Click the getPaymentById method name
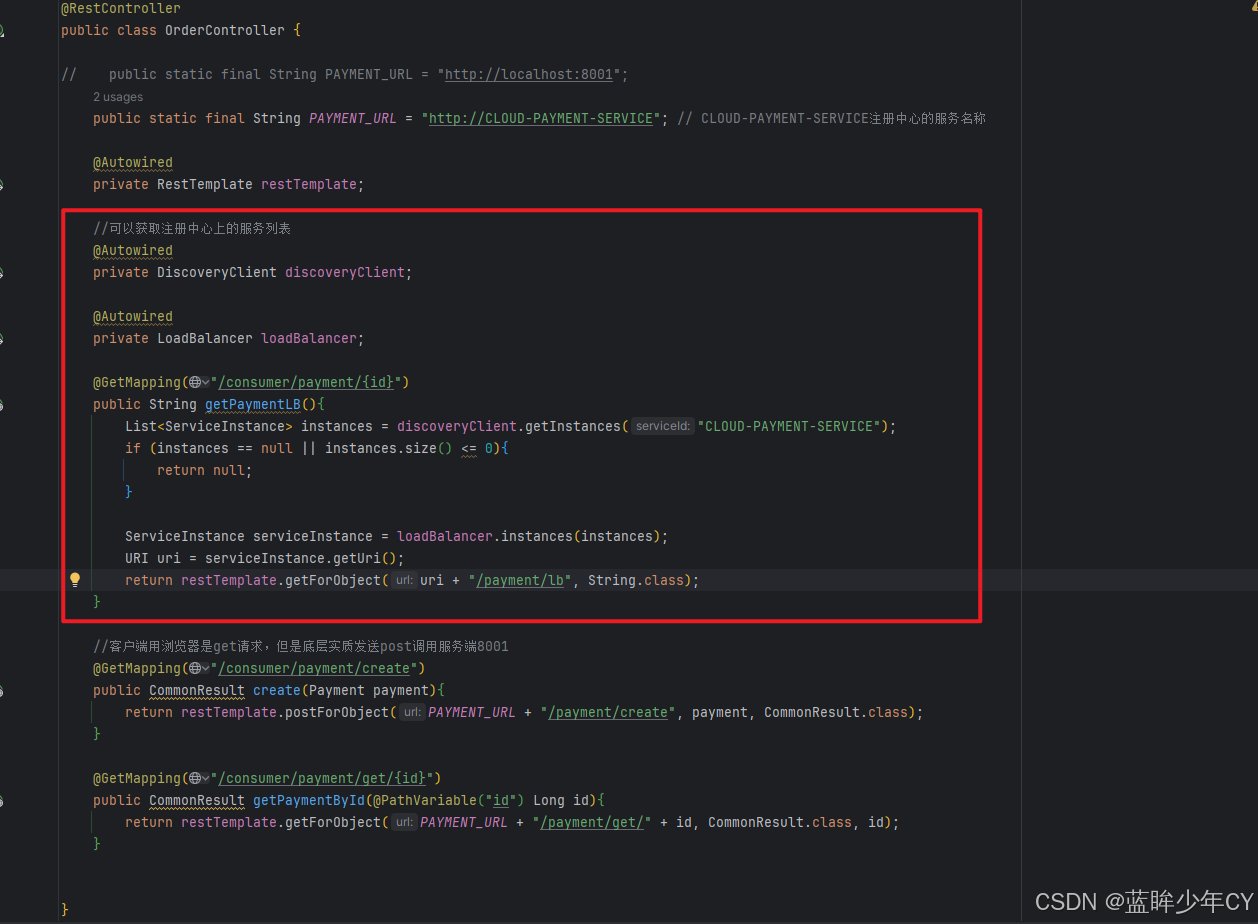This screenshot has height=924, width=1258. pos(309,800)
